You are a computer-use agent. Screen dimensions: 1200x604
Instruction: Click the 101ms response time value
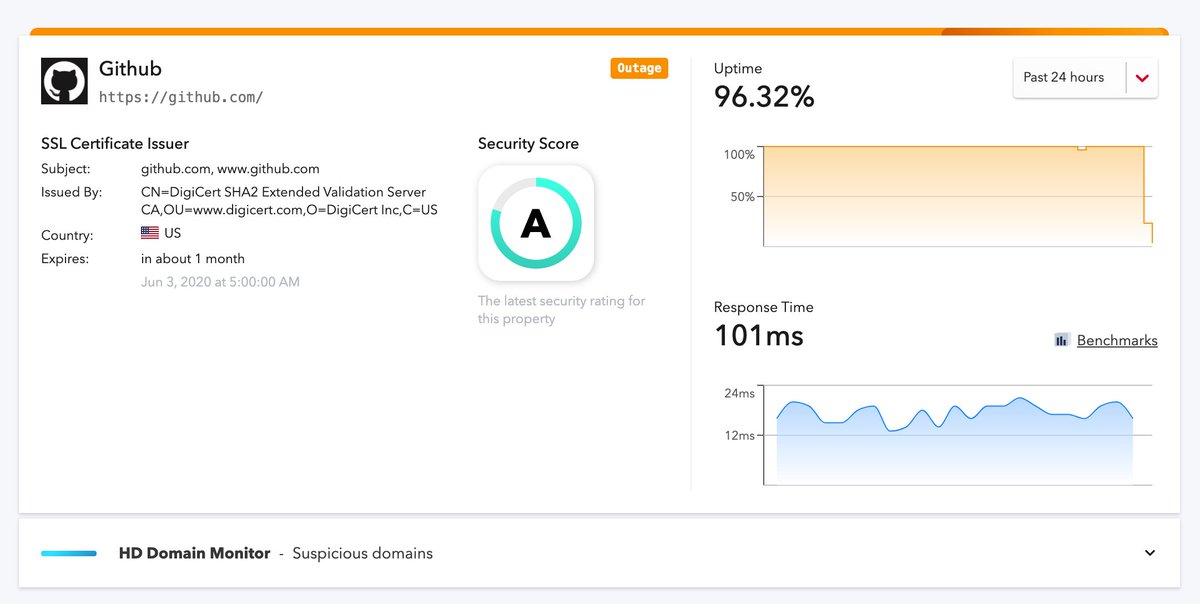pos(757,336)
